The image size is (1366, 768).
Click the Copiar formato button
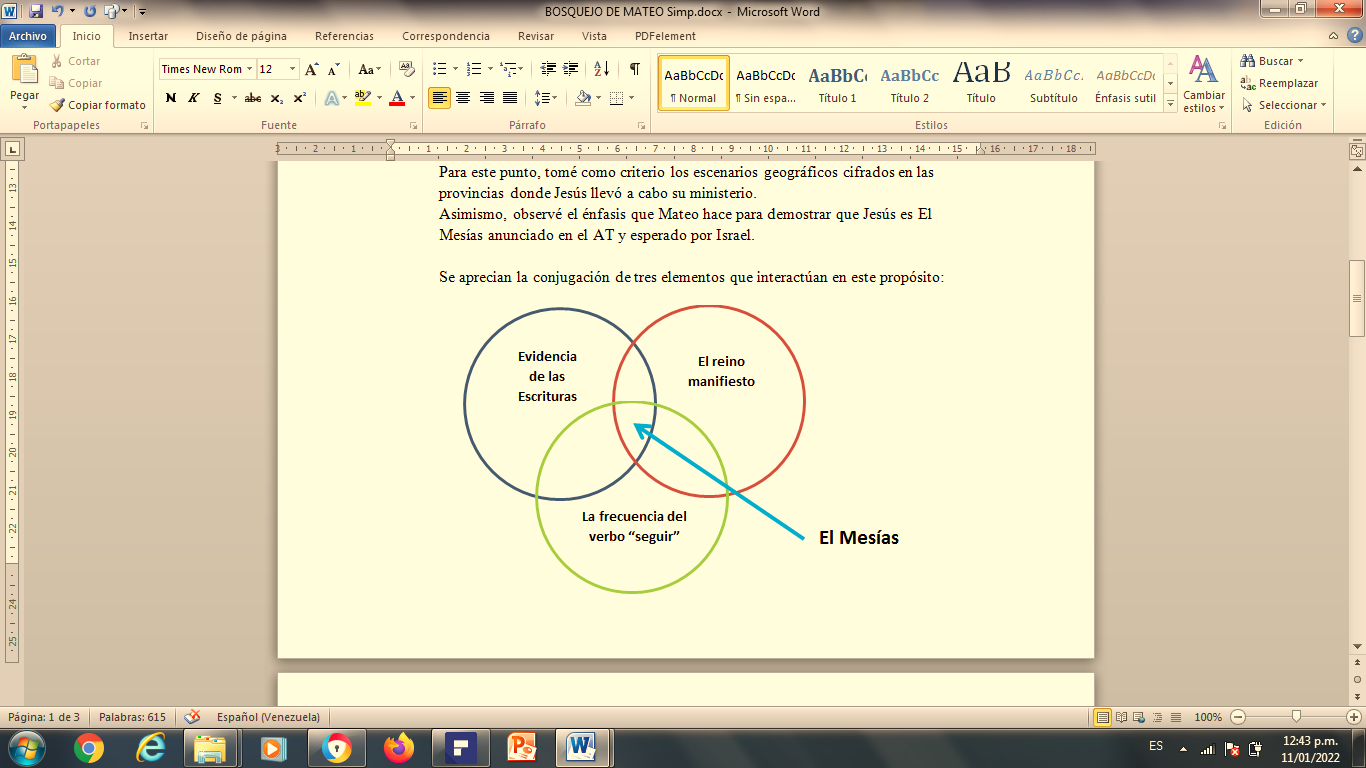(x=98, y=105)
